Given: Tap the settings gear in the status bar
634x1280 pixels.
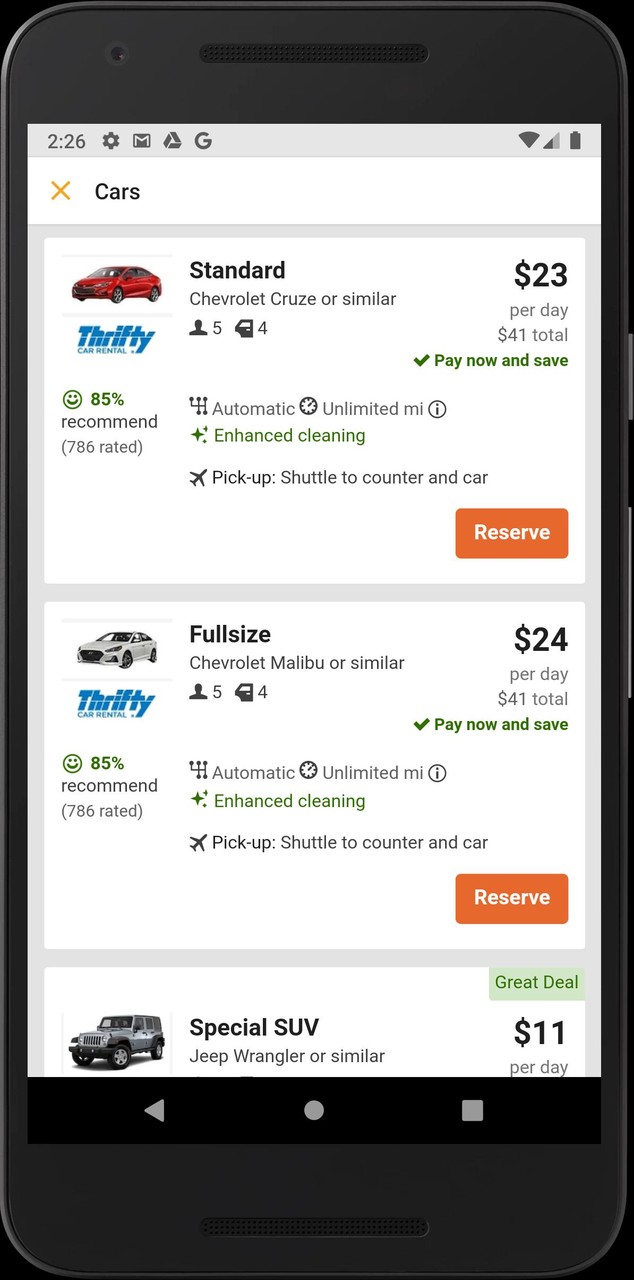Looking at the screenshot, I should (x=110, y=141).
